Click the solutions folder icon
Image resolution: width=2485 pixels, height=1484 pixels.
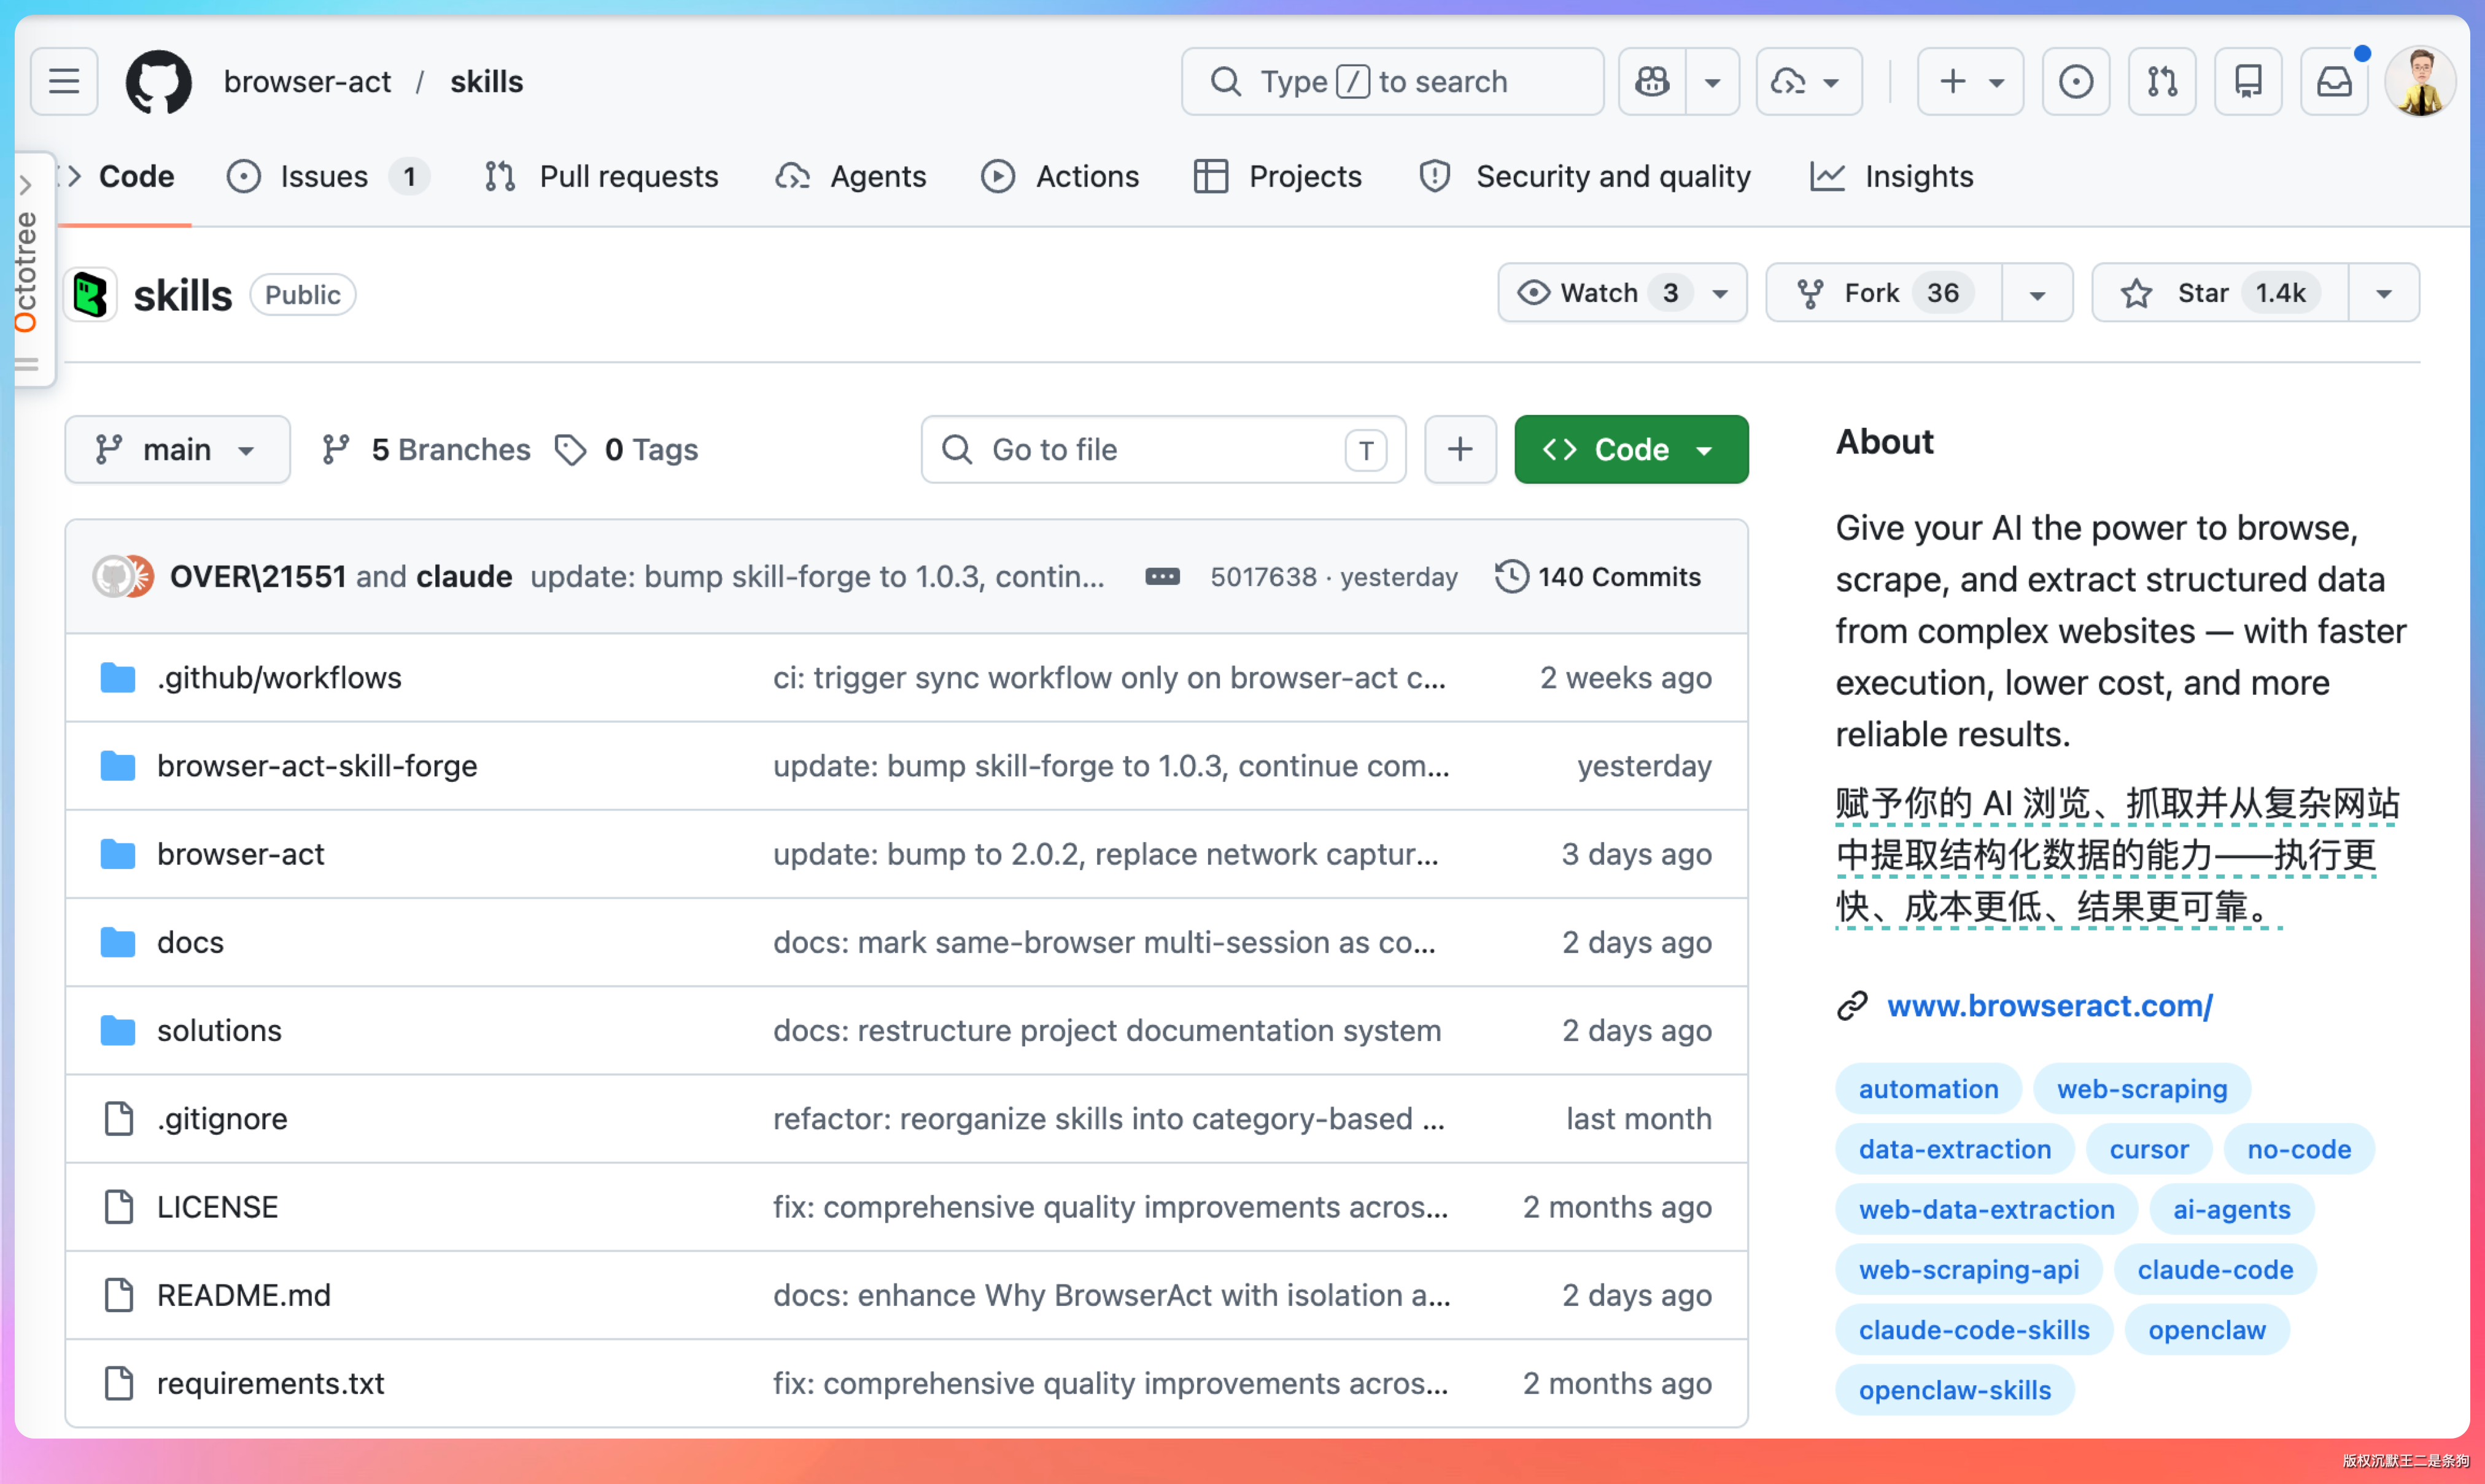(118, 1030)
